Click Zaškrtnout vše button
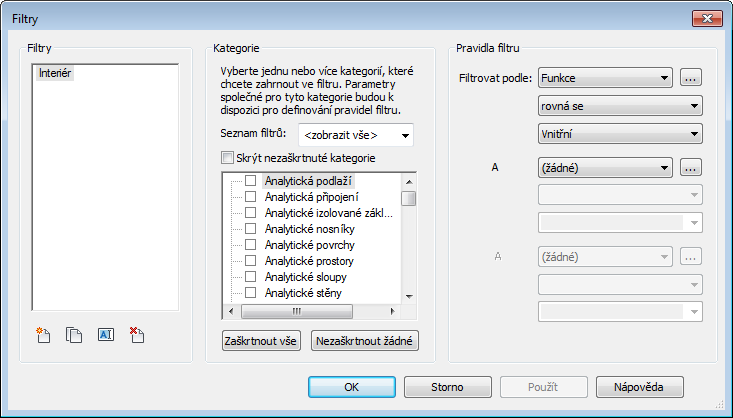The image size is (733, 418). [260, 341]
